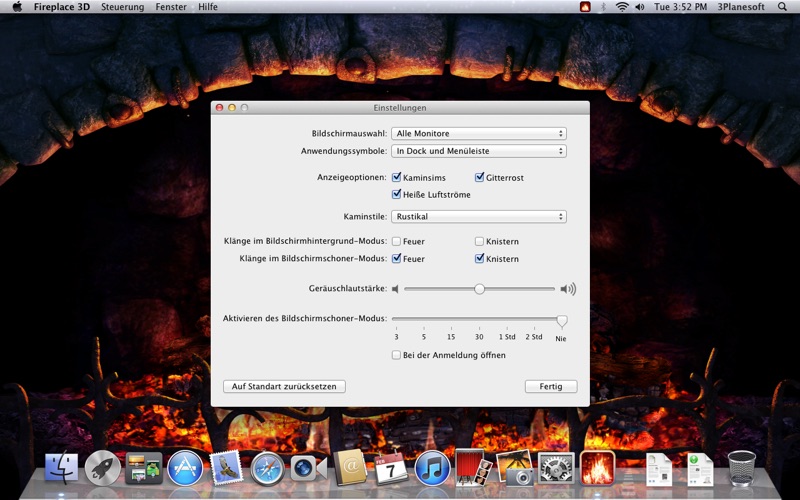Open the Apple menu

(17, 7)
